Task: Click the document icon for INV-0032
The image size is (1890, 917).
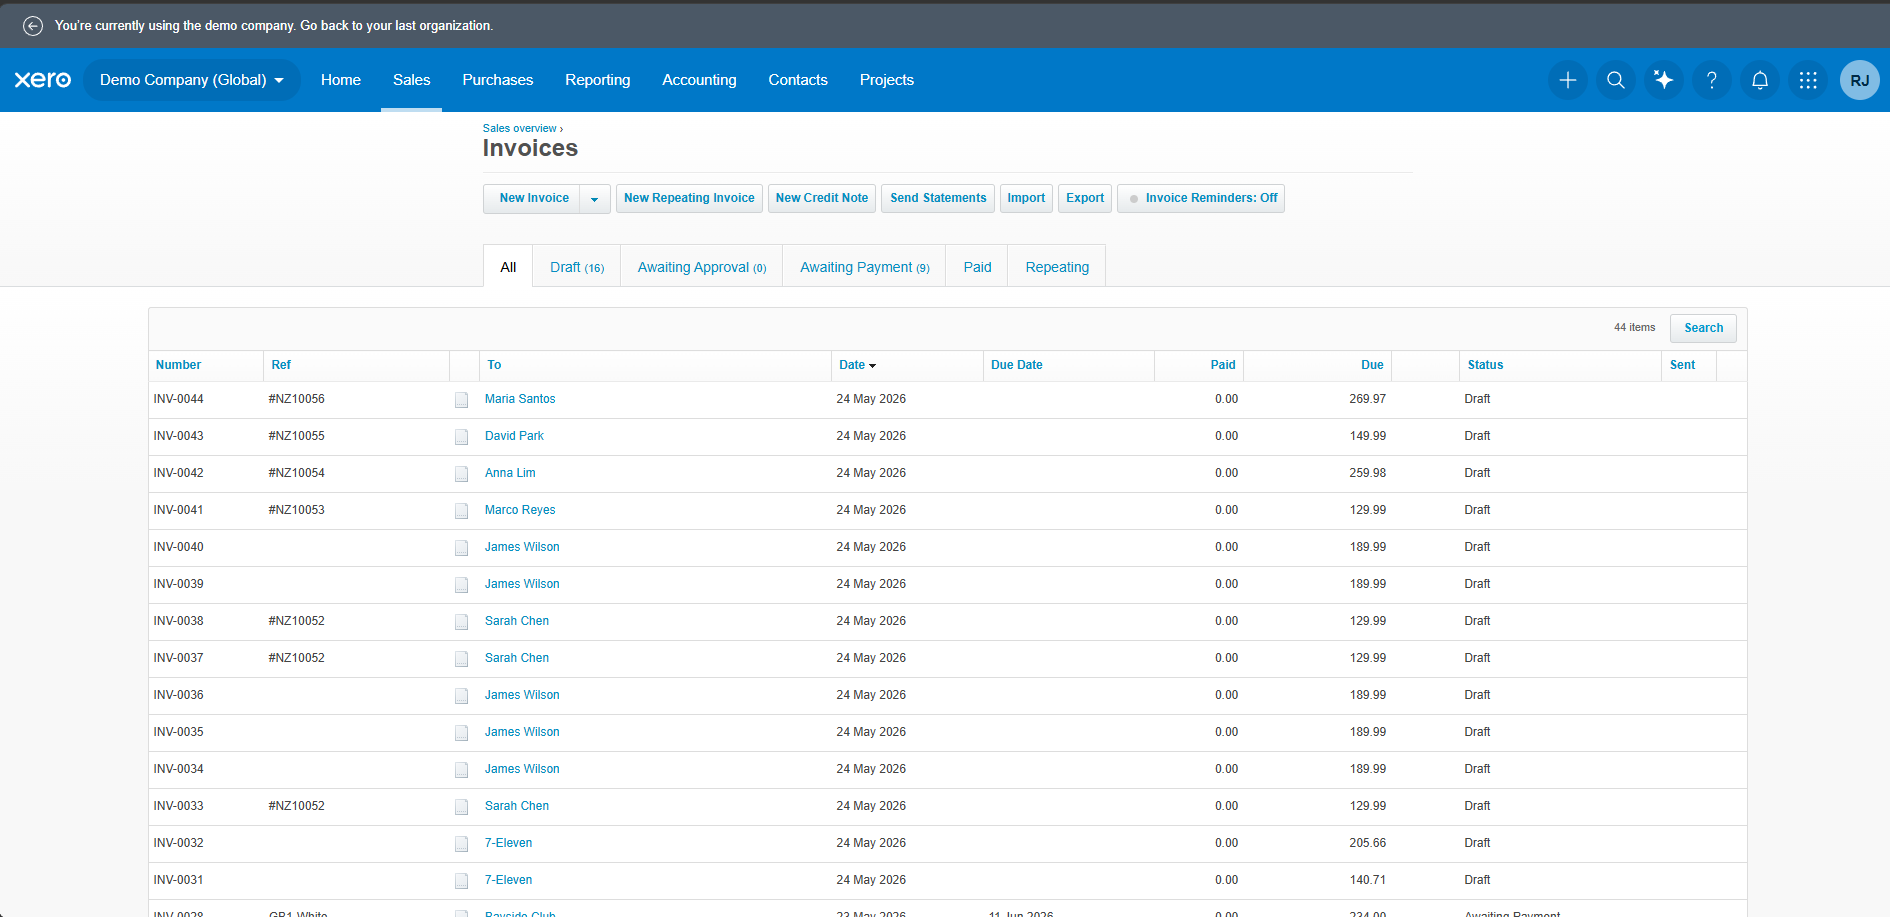Action: pos(461,844)
